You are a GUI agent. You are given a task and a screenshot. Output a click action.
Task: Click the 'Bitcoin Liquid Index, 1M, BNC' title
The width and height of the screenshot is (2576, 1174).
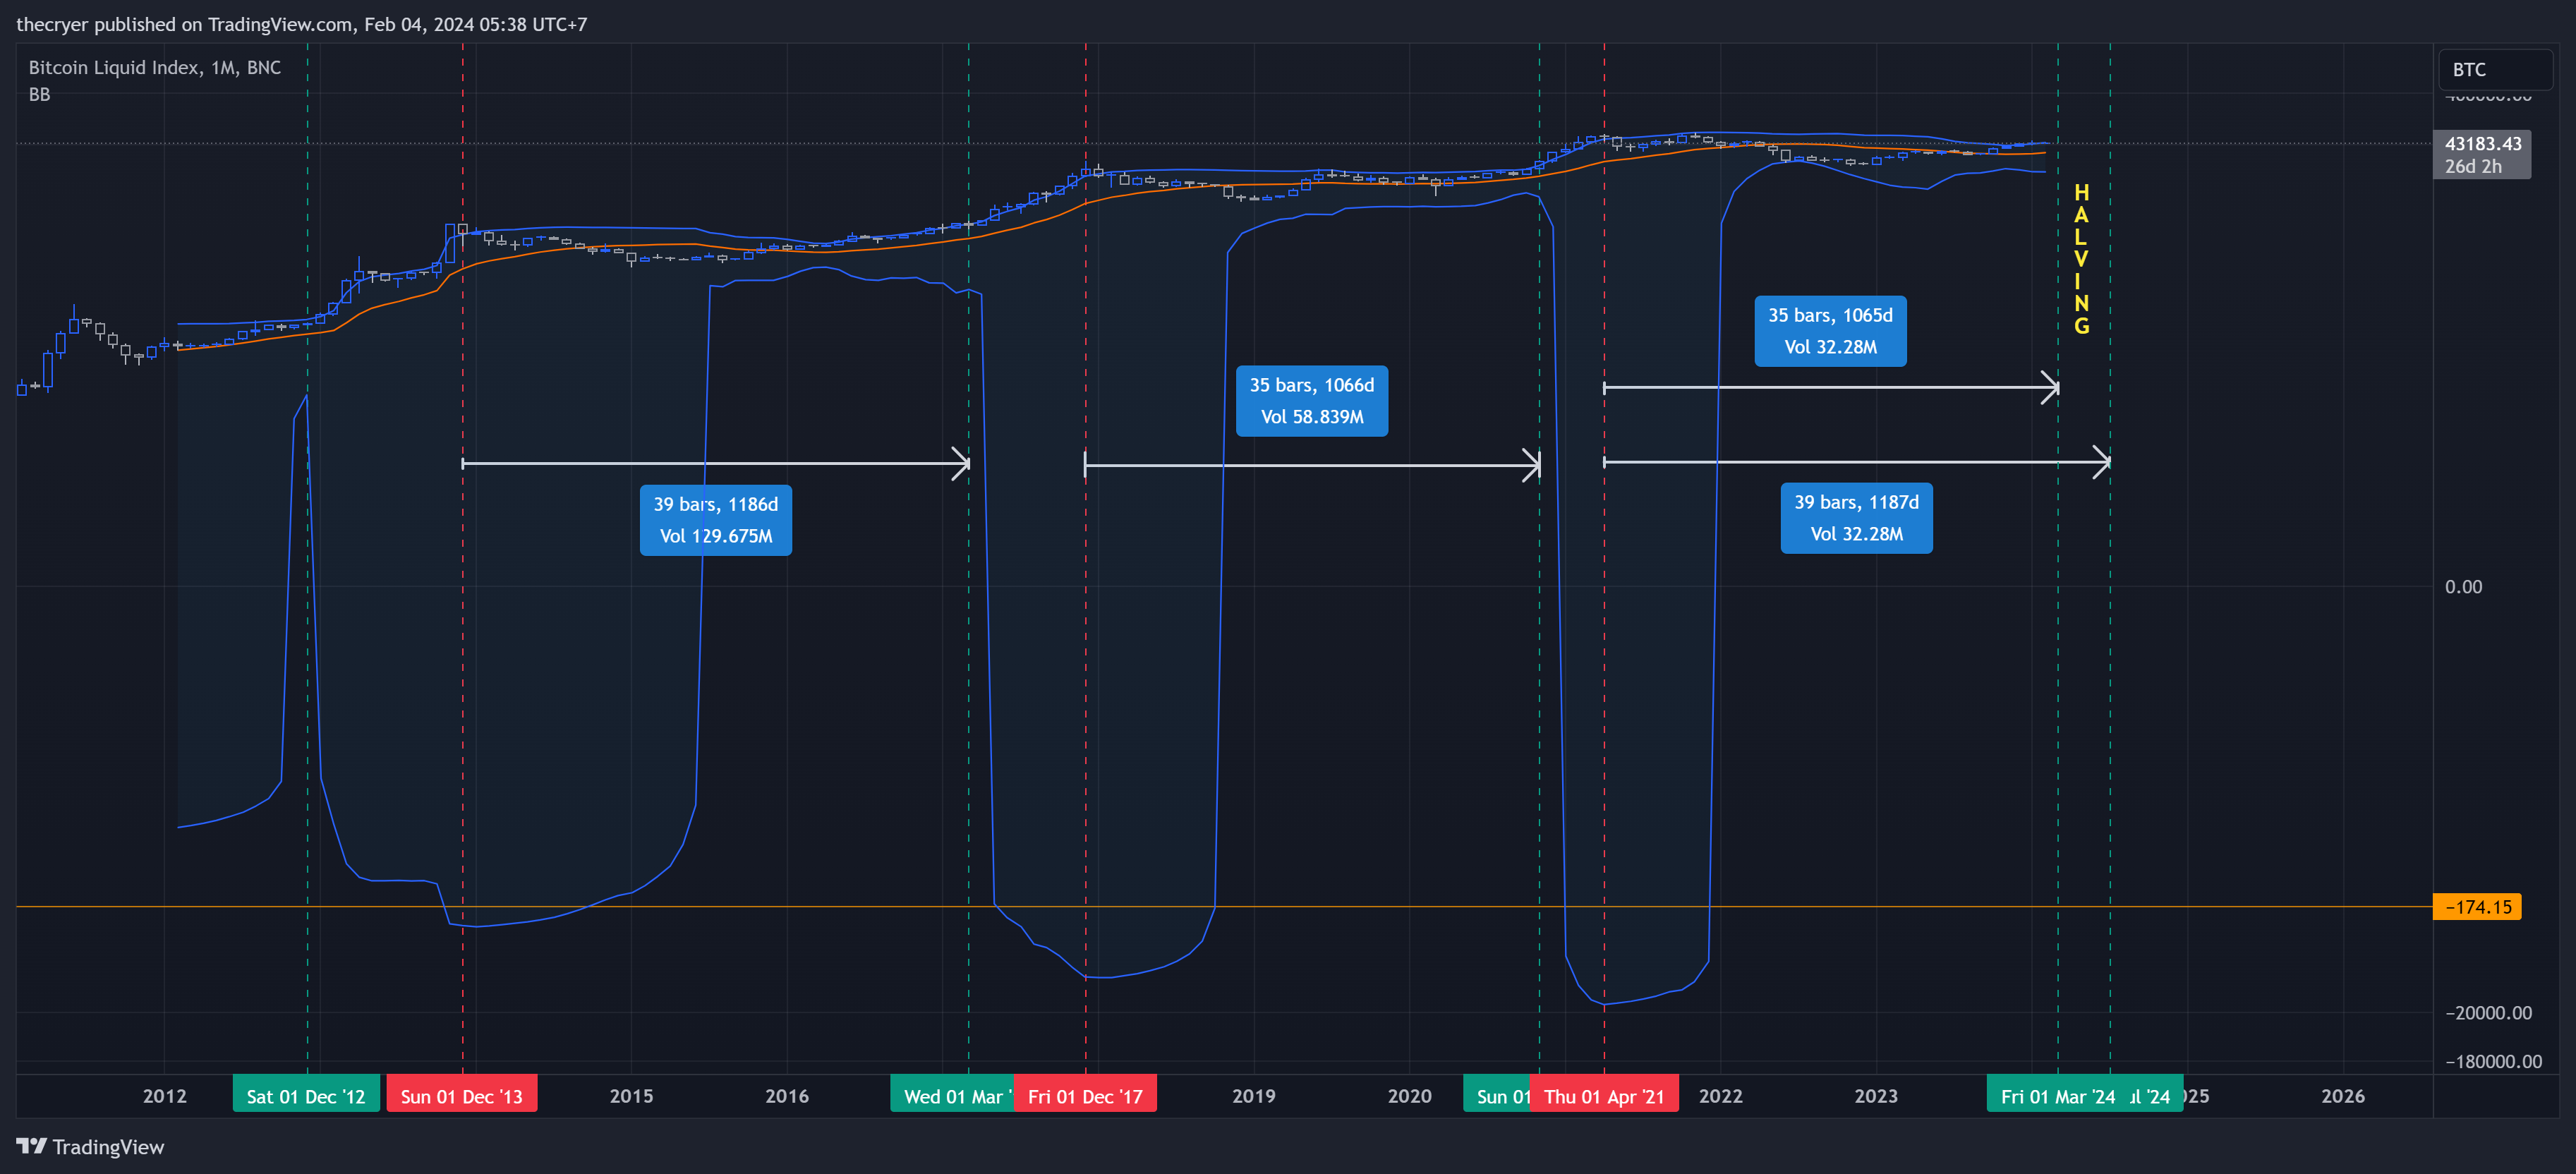click(155, 67)
